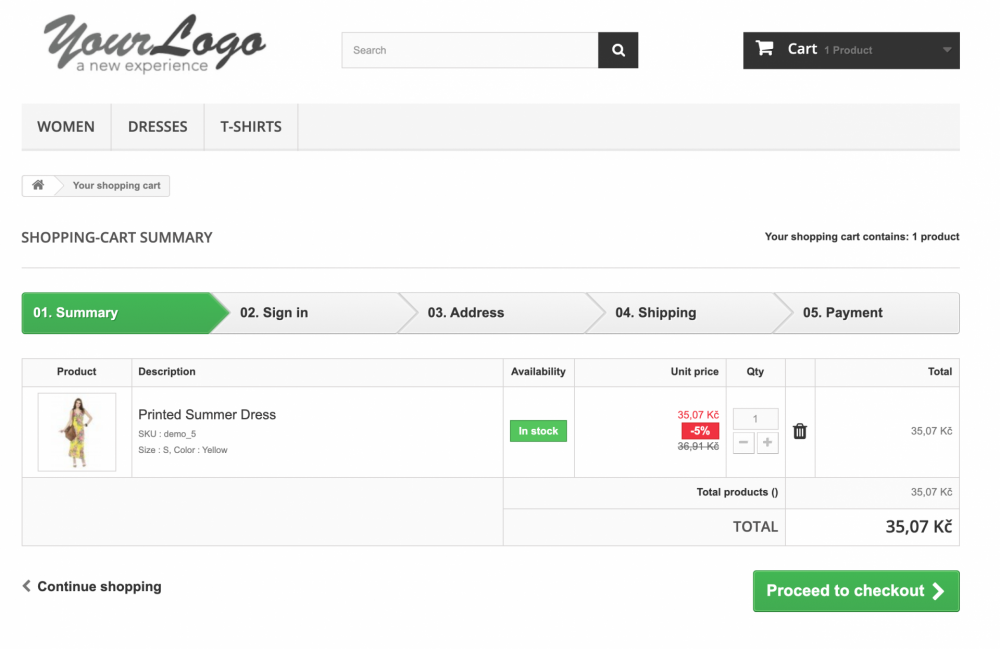This screenshot has height=649, width=1000.
Task: Click the Your Logo image
Action: [155, 45]
